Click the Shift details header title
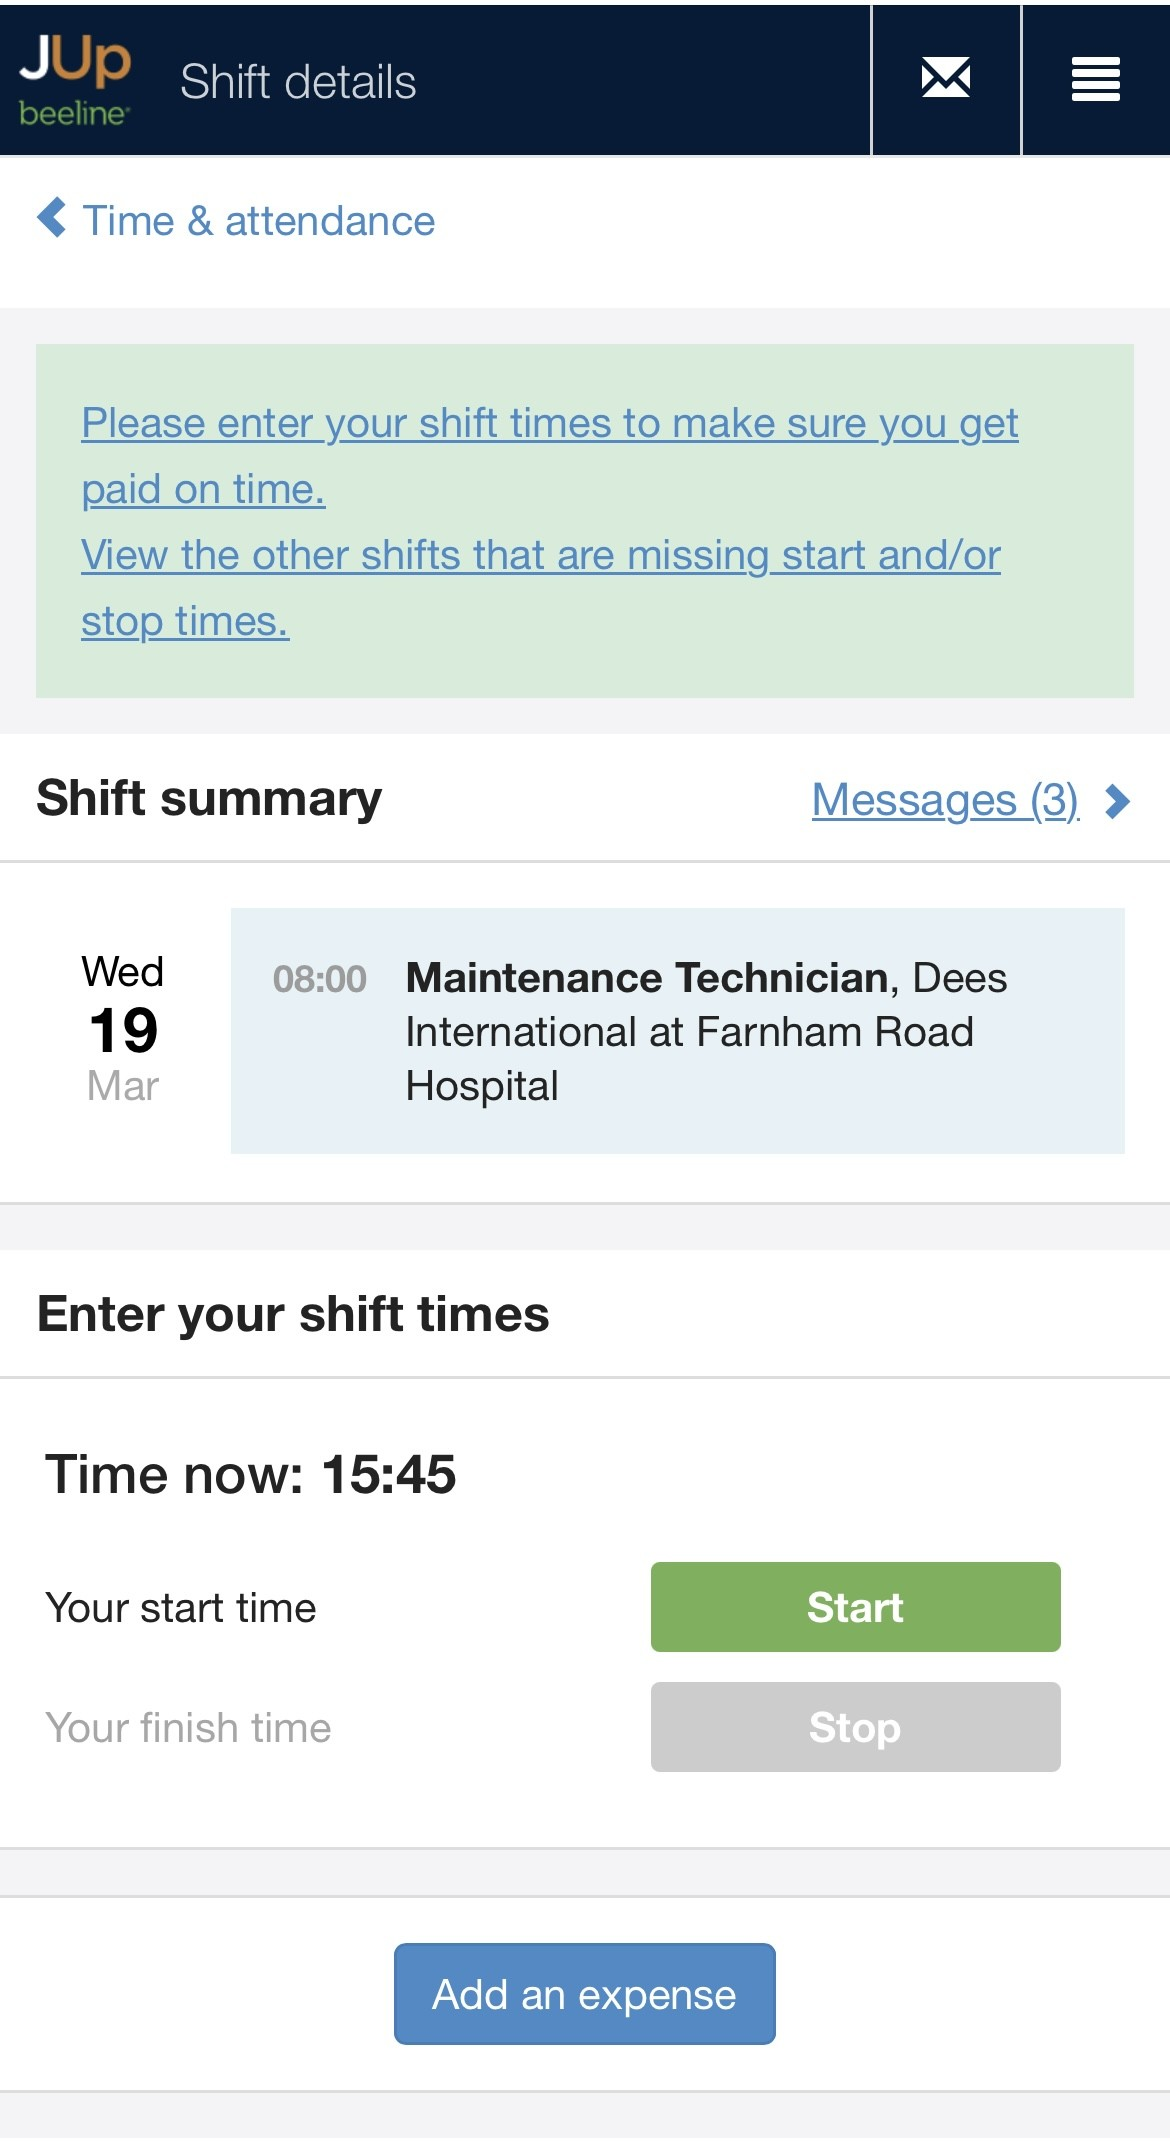The width and height of the screenshot is (1170, 2142). (x=298, y=82)
